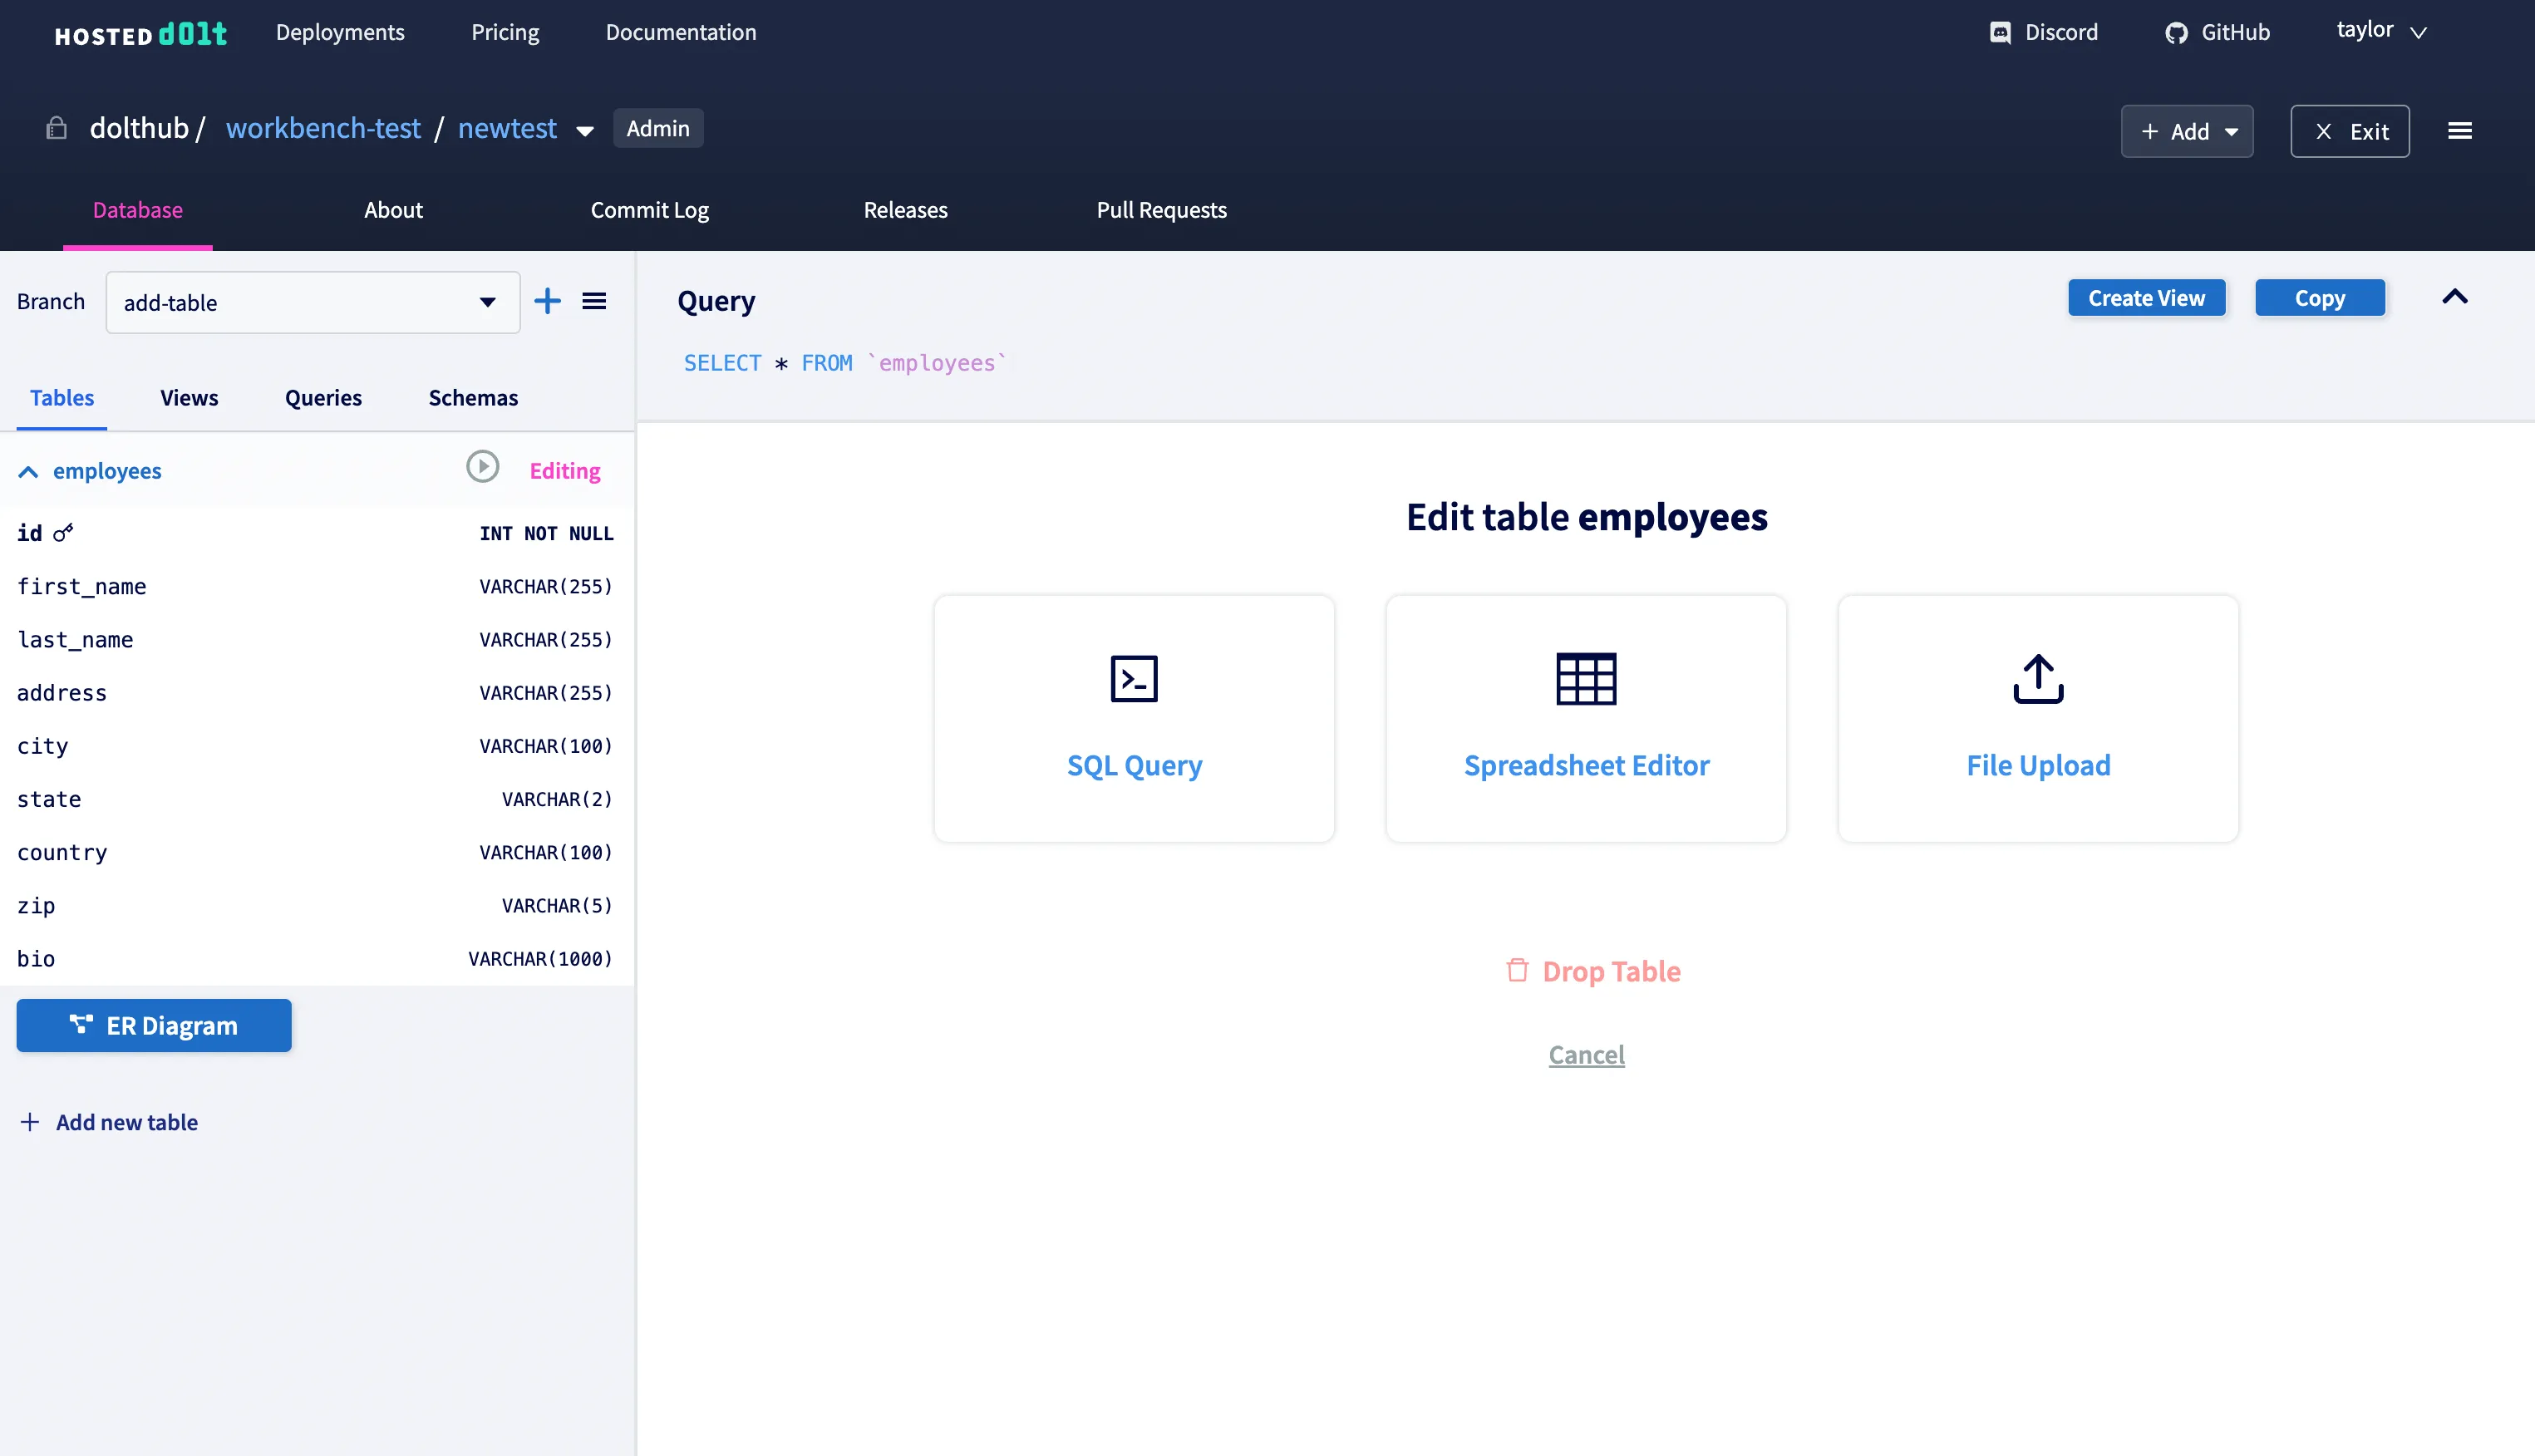Viewport: 2535px width, 1456px height.
Task: Click the Discord icon link
Action: pyautogui.click(x=2000, y=32)
